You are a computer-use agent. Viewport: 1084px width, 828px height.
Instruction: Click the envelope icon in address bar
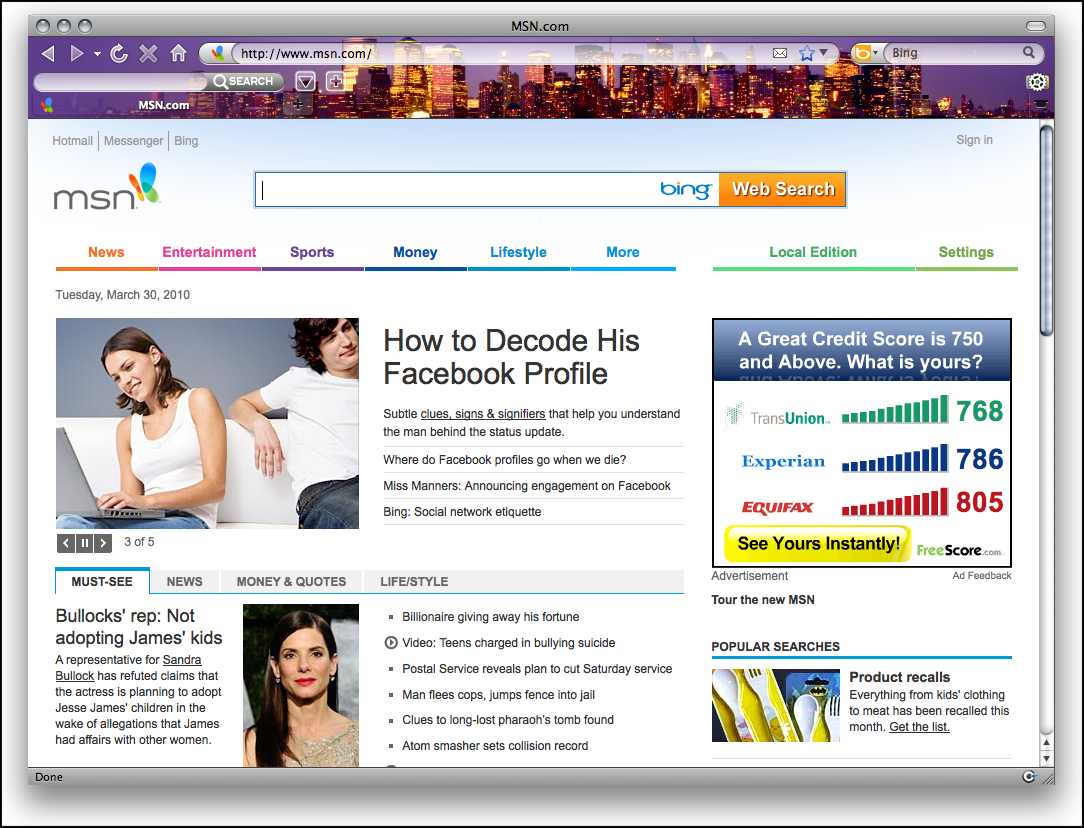[x=780, y=53]
